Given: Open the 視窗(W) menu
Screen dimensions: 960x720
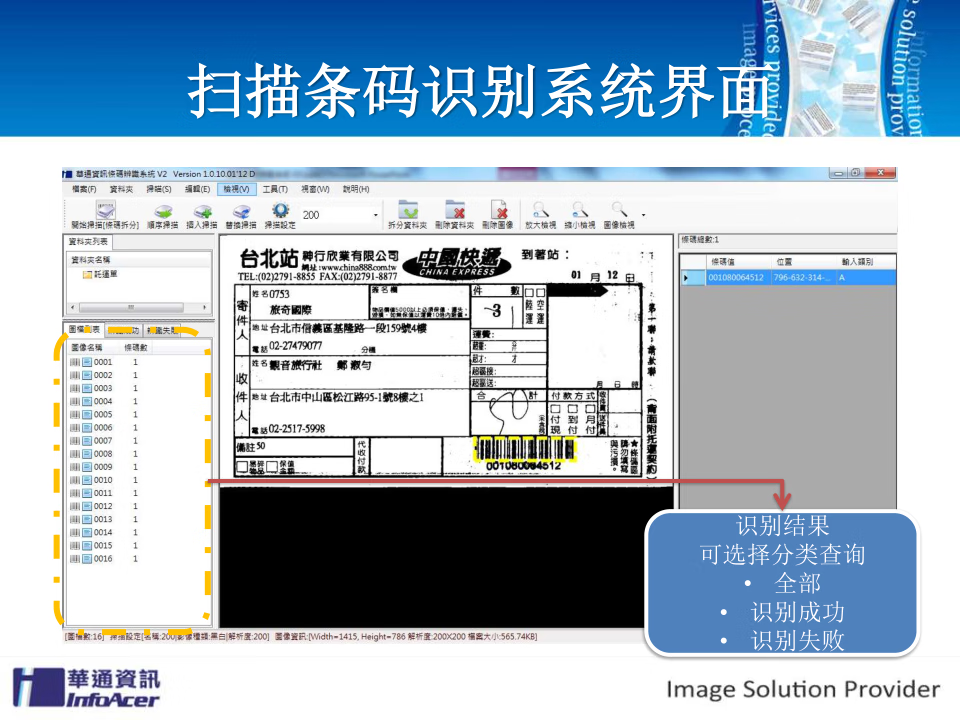Looking at the screenshot, I should pos(315,189).
